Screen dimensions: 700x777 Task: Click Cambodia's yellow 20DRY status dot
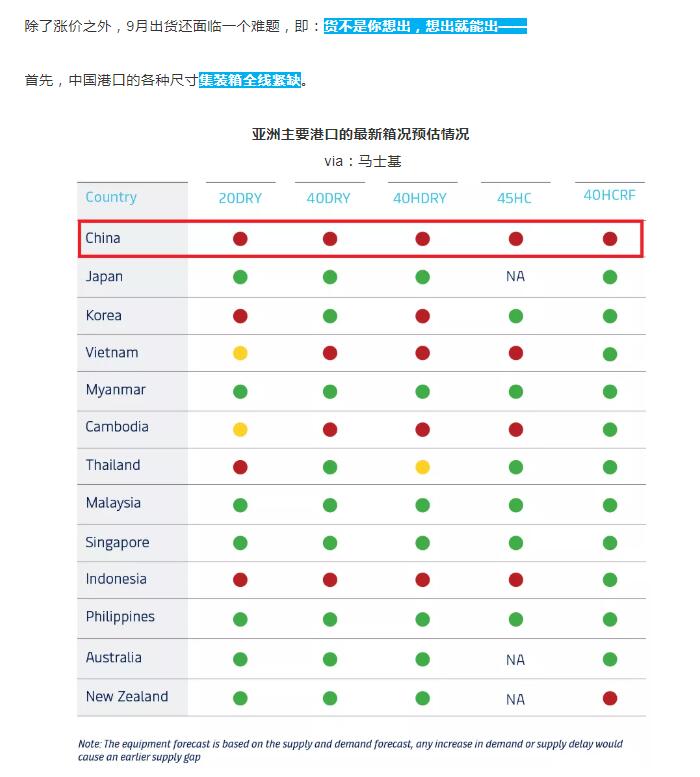coord(240,429)
